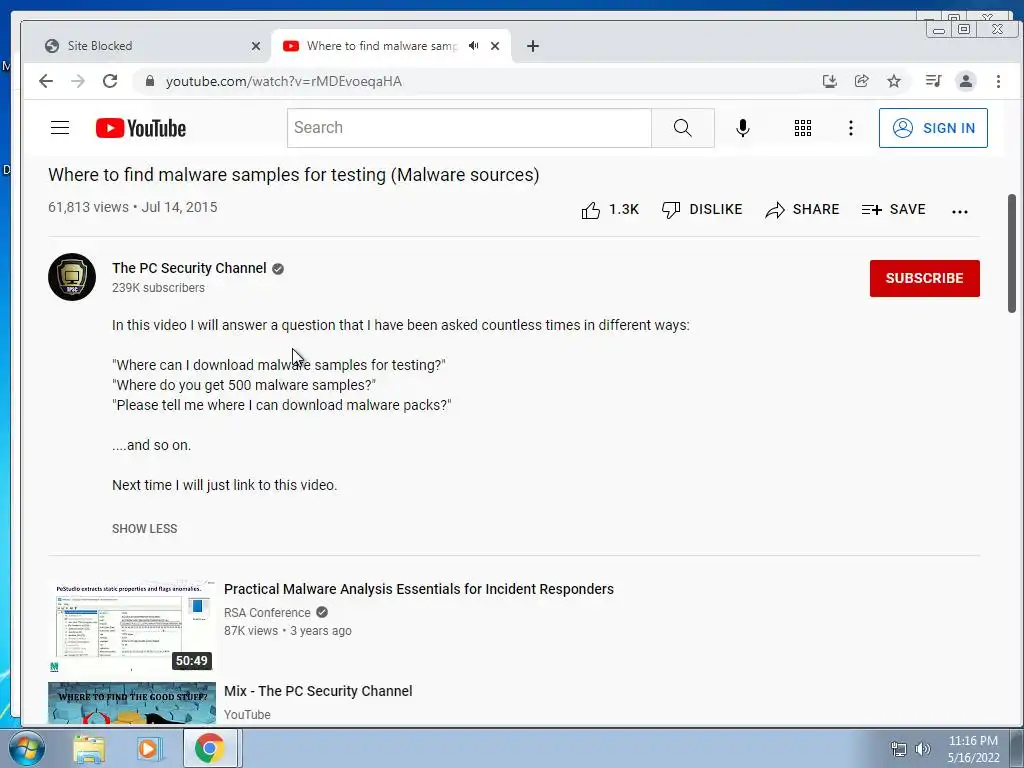The image size is (1024, 768).
Task: Bookmark this page with the star icon
Action: click(x=893, y=81)
